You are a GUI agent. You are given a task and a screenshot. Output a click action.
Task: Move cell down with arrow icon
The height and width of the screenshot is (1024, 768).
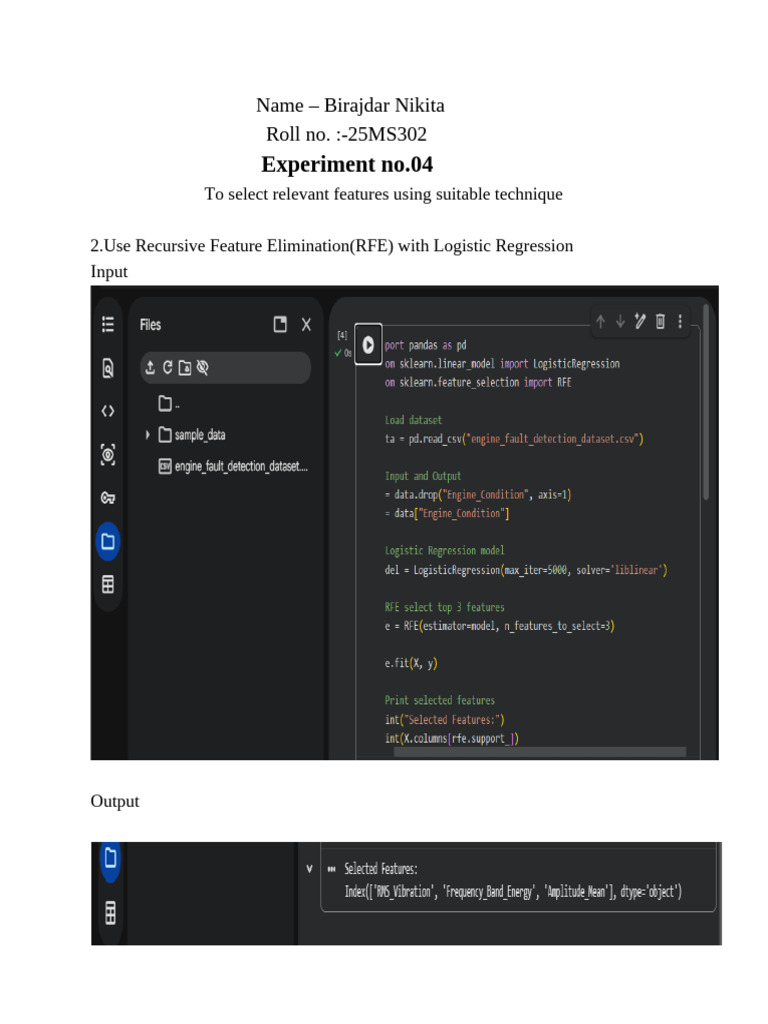pos(620,321)
